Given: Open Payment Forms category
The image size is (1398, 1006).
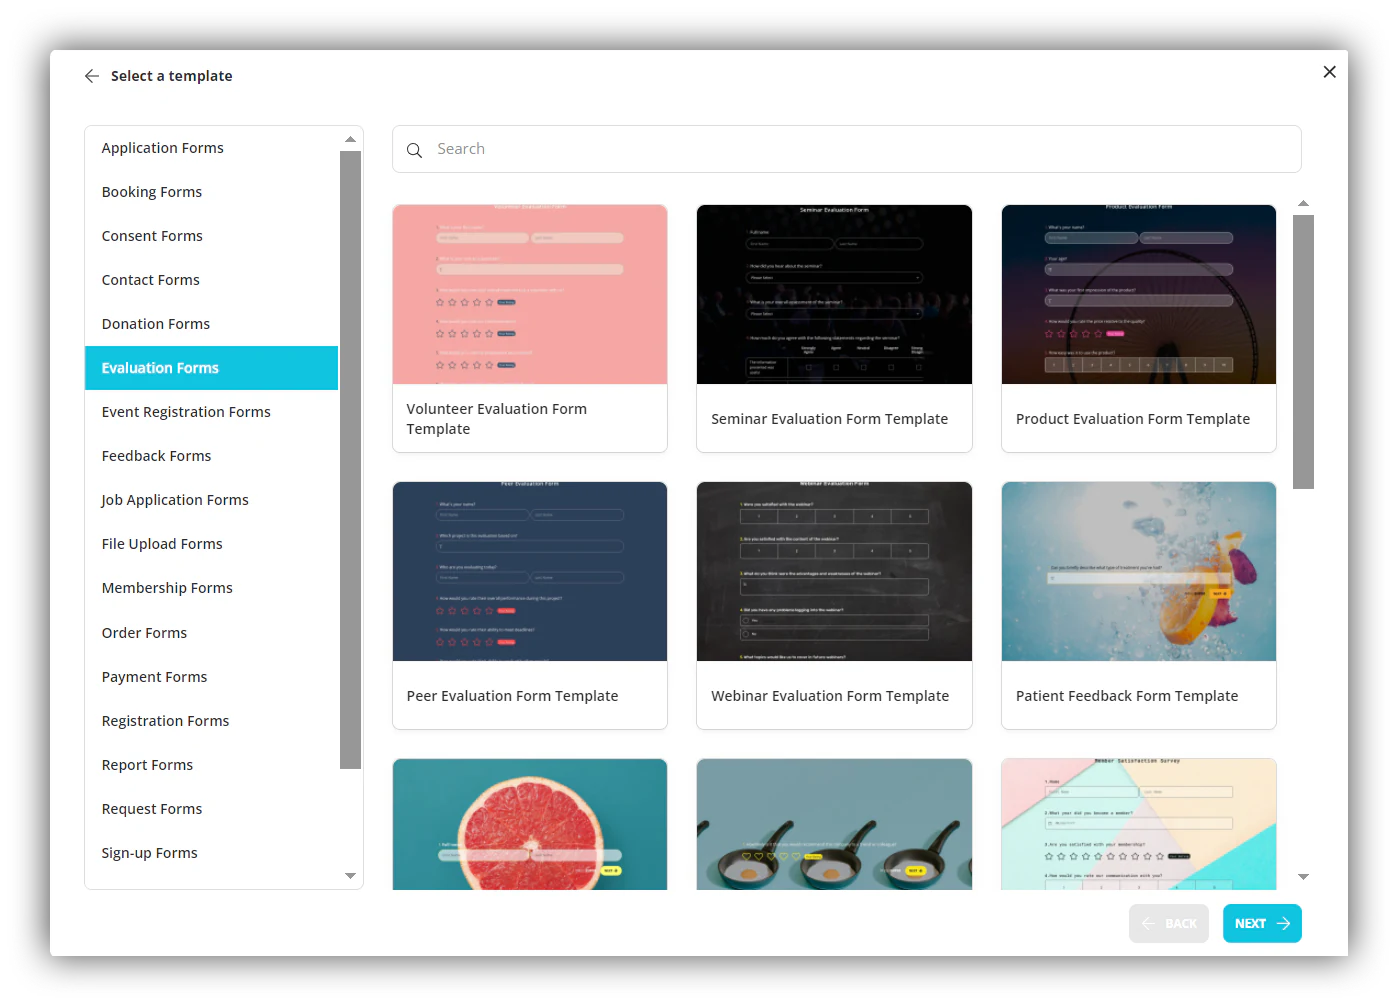Looking at the screenshot, I should click(211, 677).
